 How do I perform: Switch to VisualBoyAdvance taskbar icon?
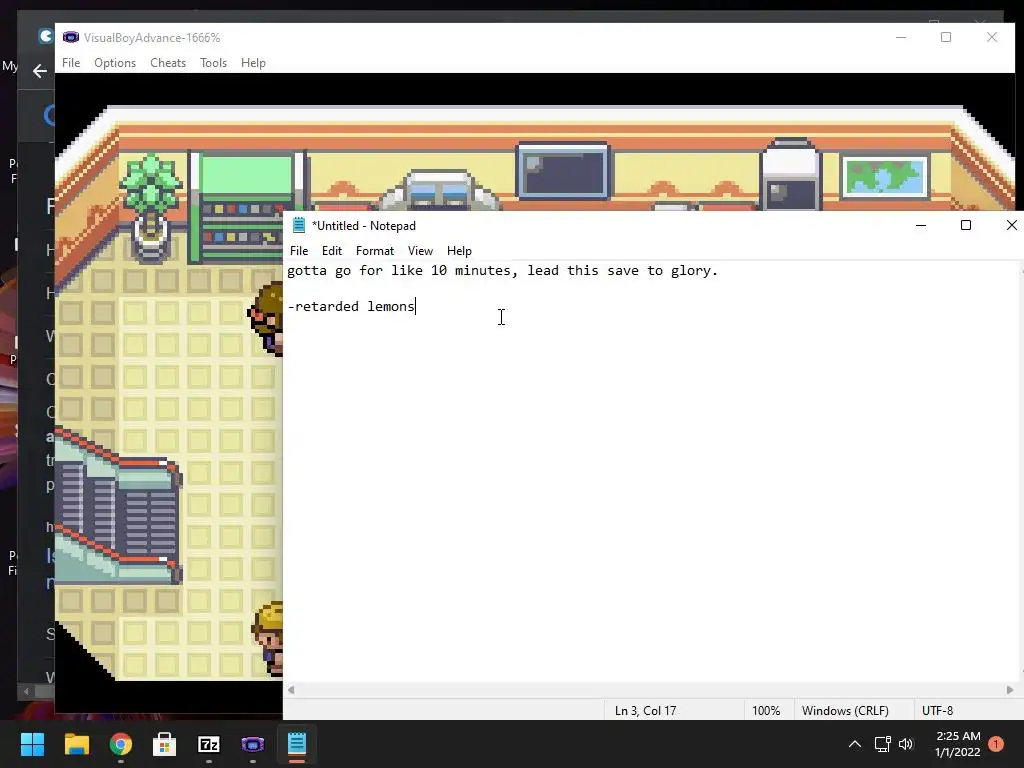[x=253, y=744]
